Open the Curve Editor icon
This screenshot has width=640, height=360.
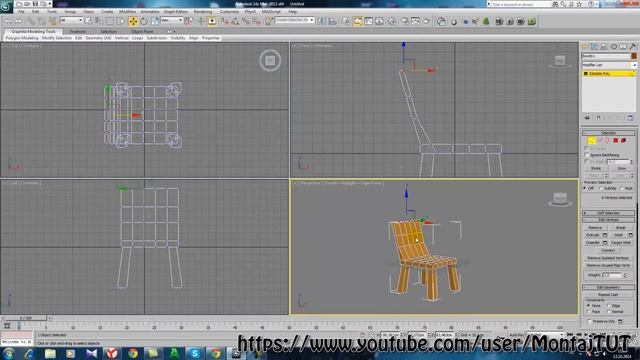click(x=368, y=21)
